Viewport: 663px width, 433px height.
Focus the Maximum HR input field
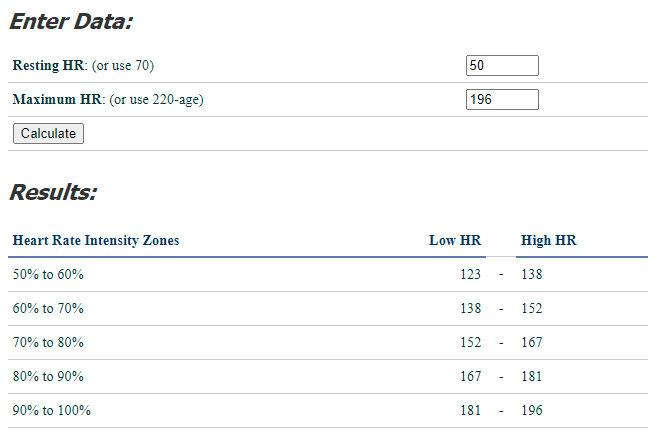502,100
